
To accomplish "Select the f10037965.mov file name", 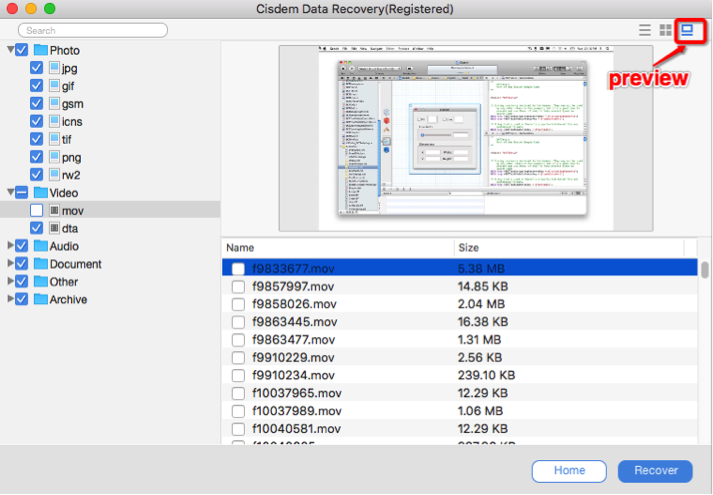I will (x=297, y=393).
